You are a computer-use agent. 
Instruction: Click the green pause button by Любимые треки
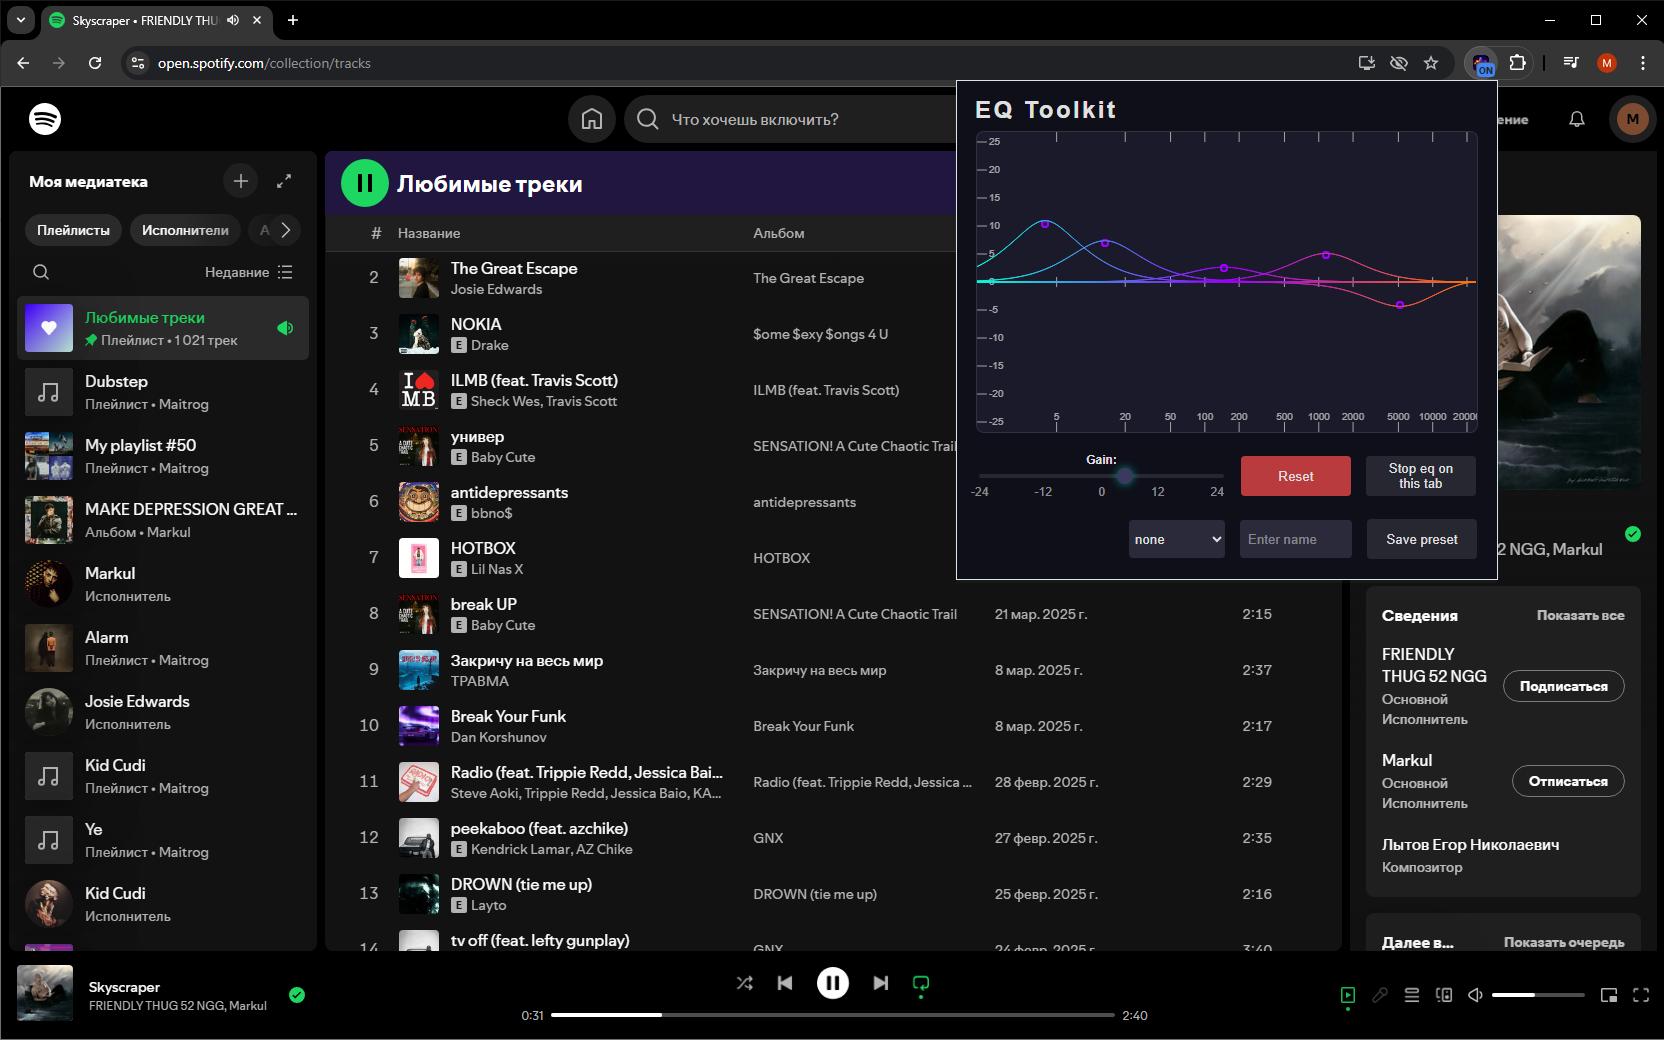[x=365, y=183]
